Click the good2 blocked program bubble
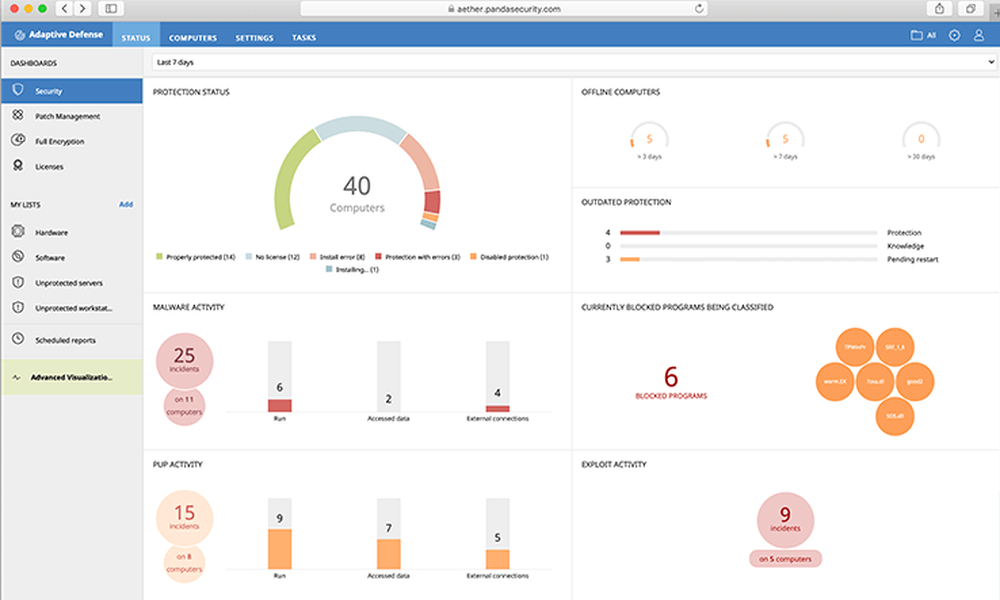 click(915, 381)
